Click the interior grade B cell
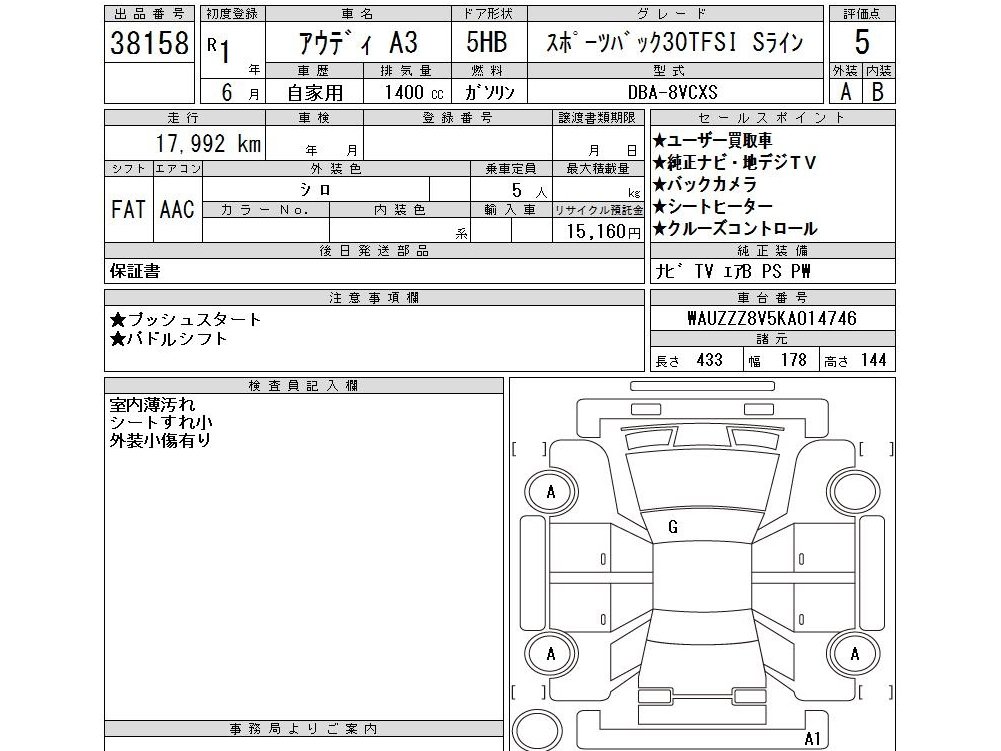Viewport: 1001px width, 751px height. [878, 93]
